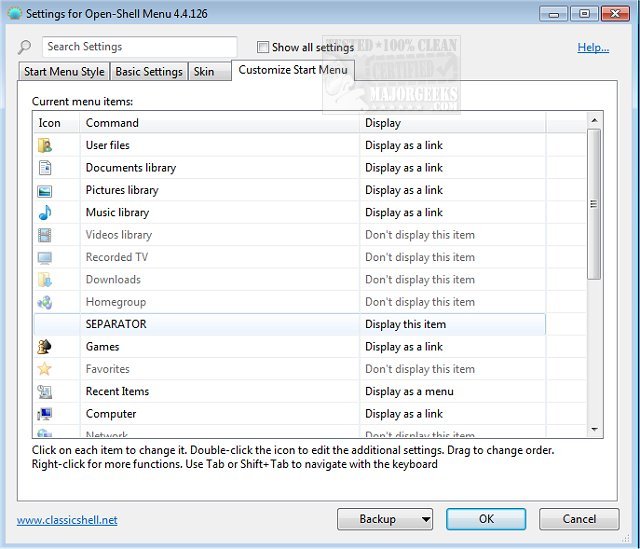The height and width of the screenshot is (549, 640).
Task: Visit the www.classicshell.net link
Action: tap(67, 520)
